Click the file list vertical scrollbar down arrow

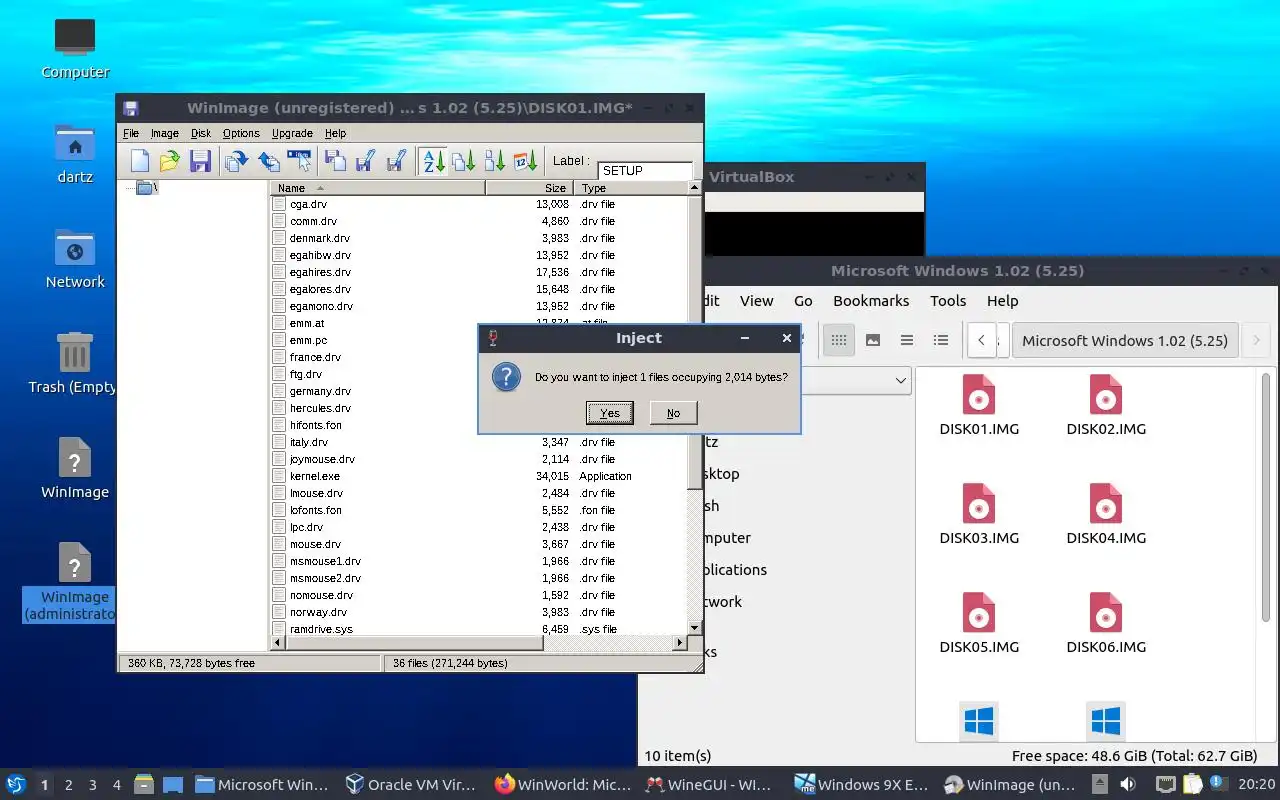click(695, 627)
